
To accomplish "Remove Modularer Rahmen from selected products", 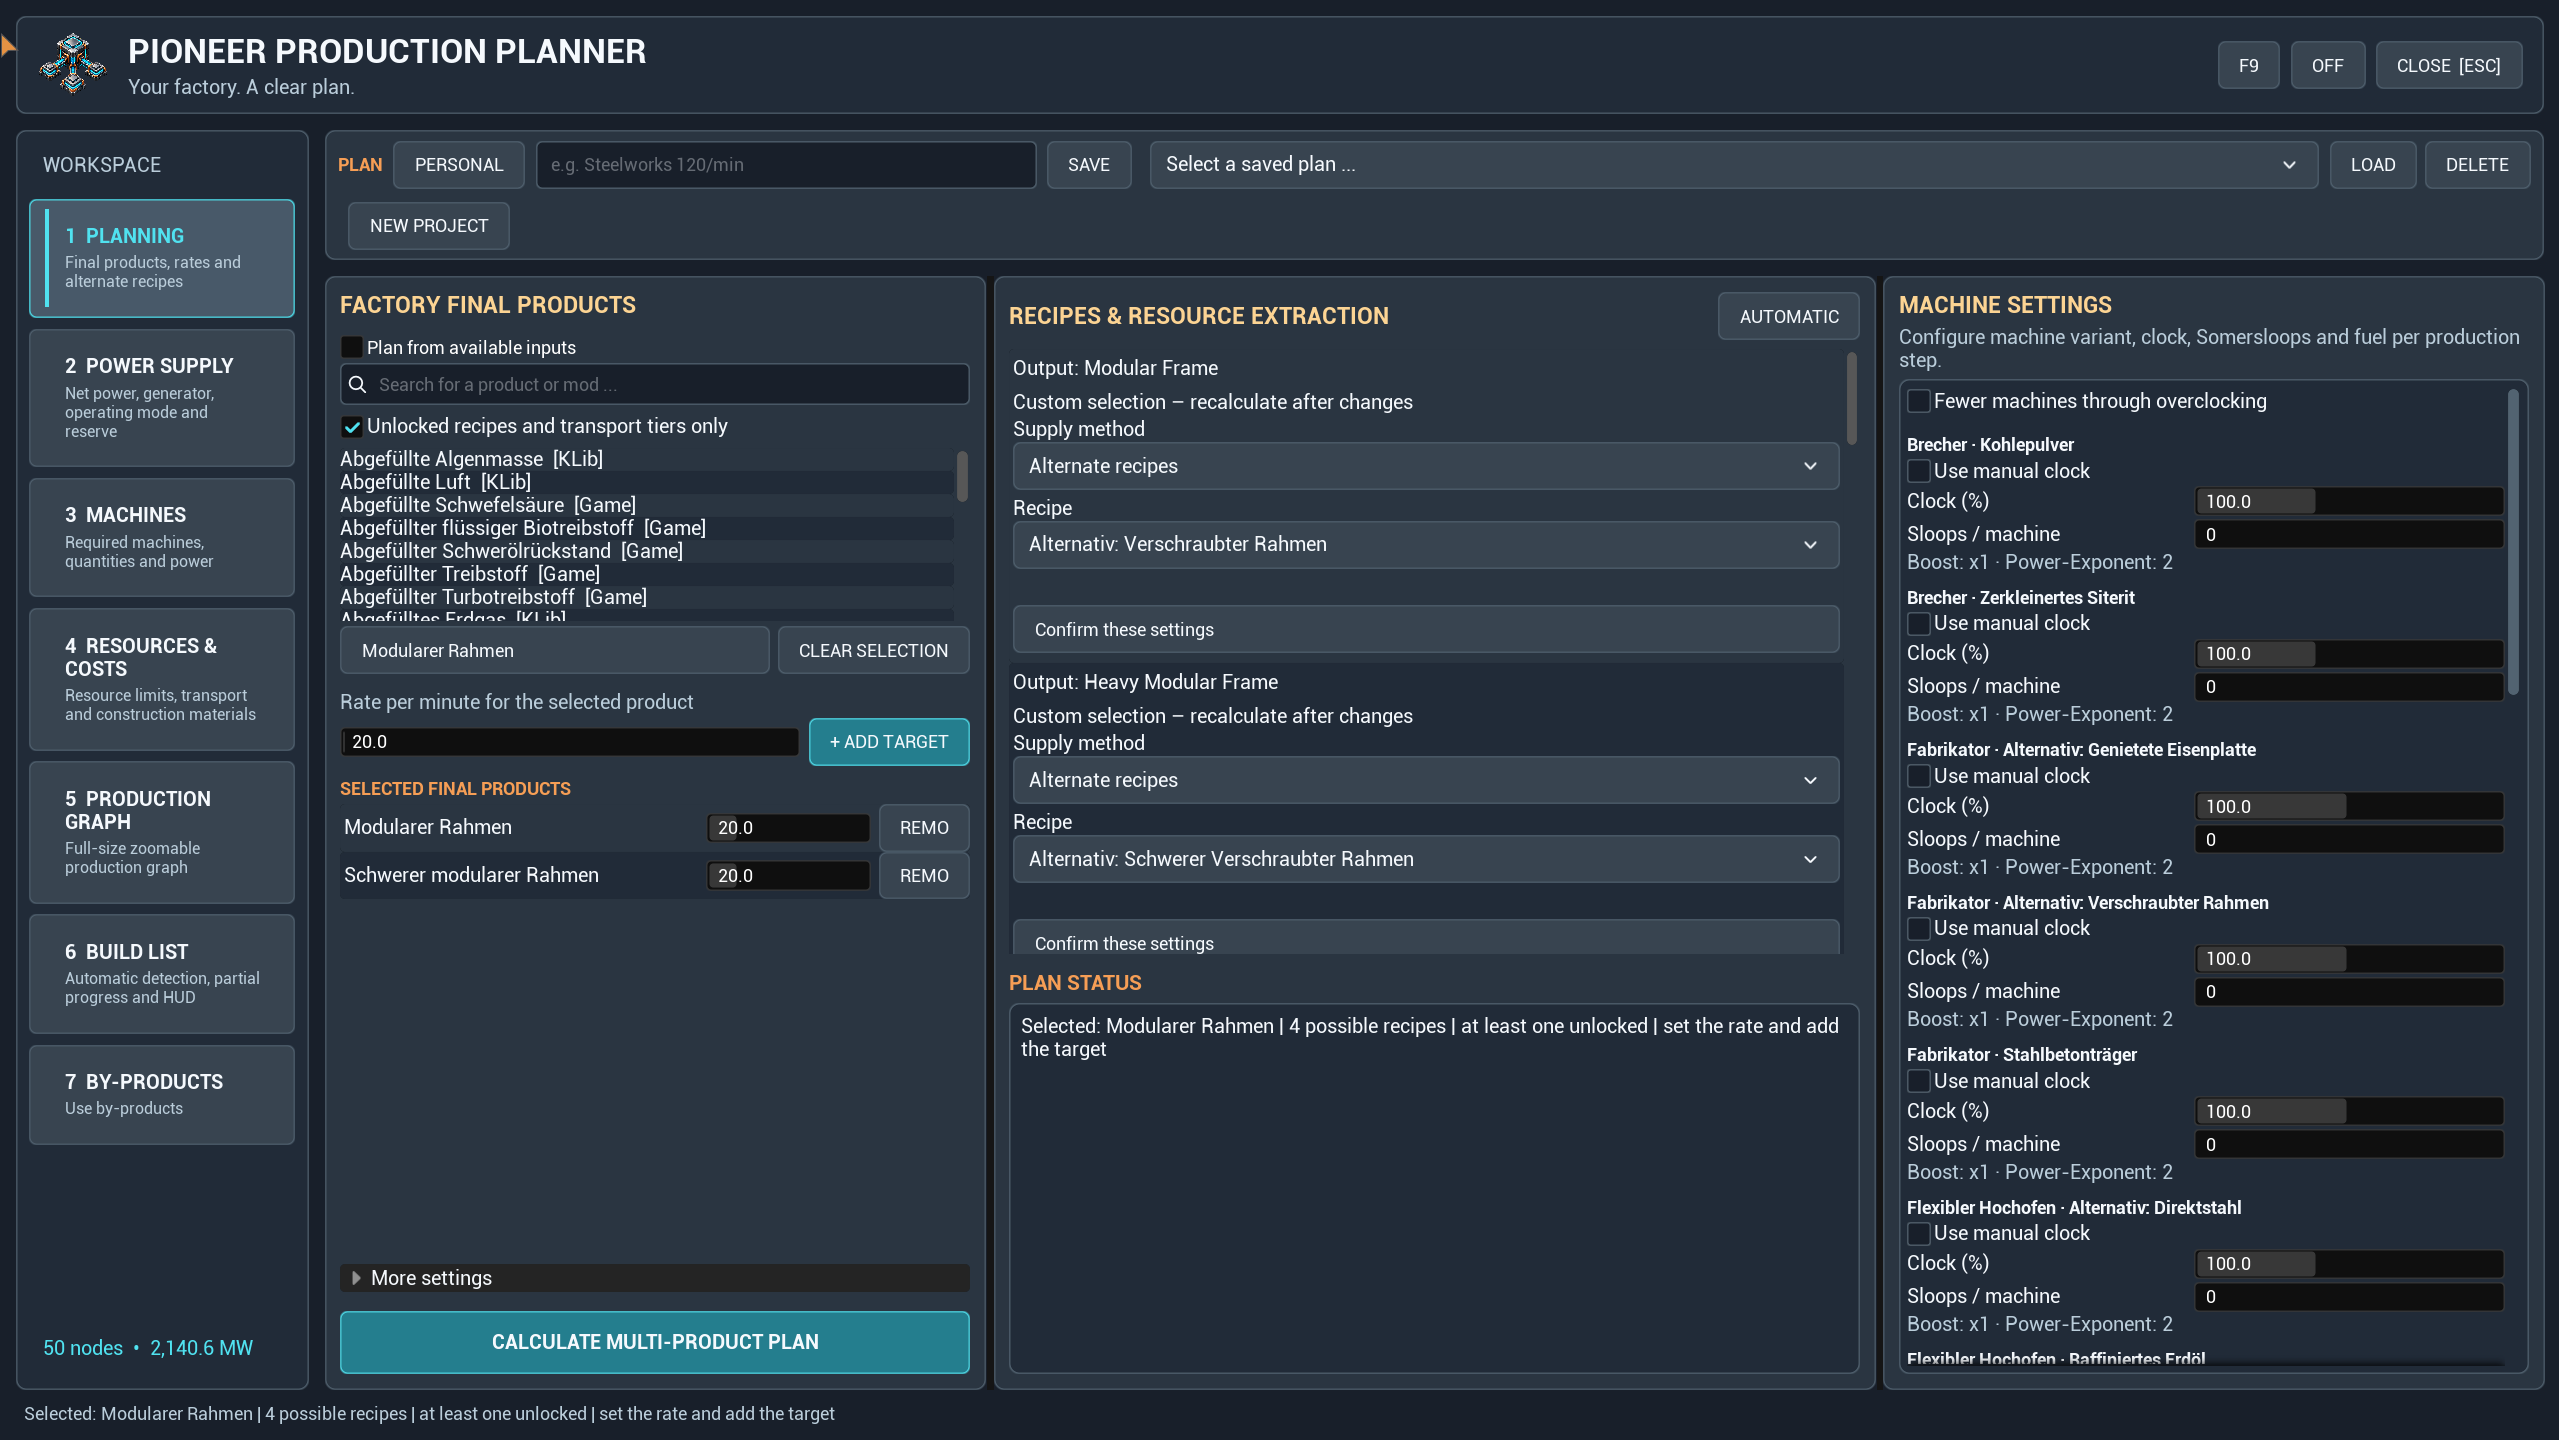I will pyautogui.click(x=924, y=828).
